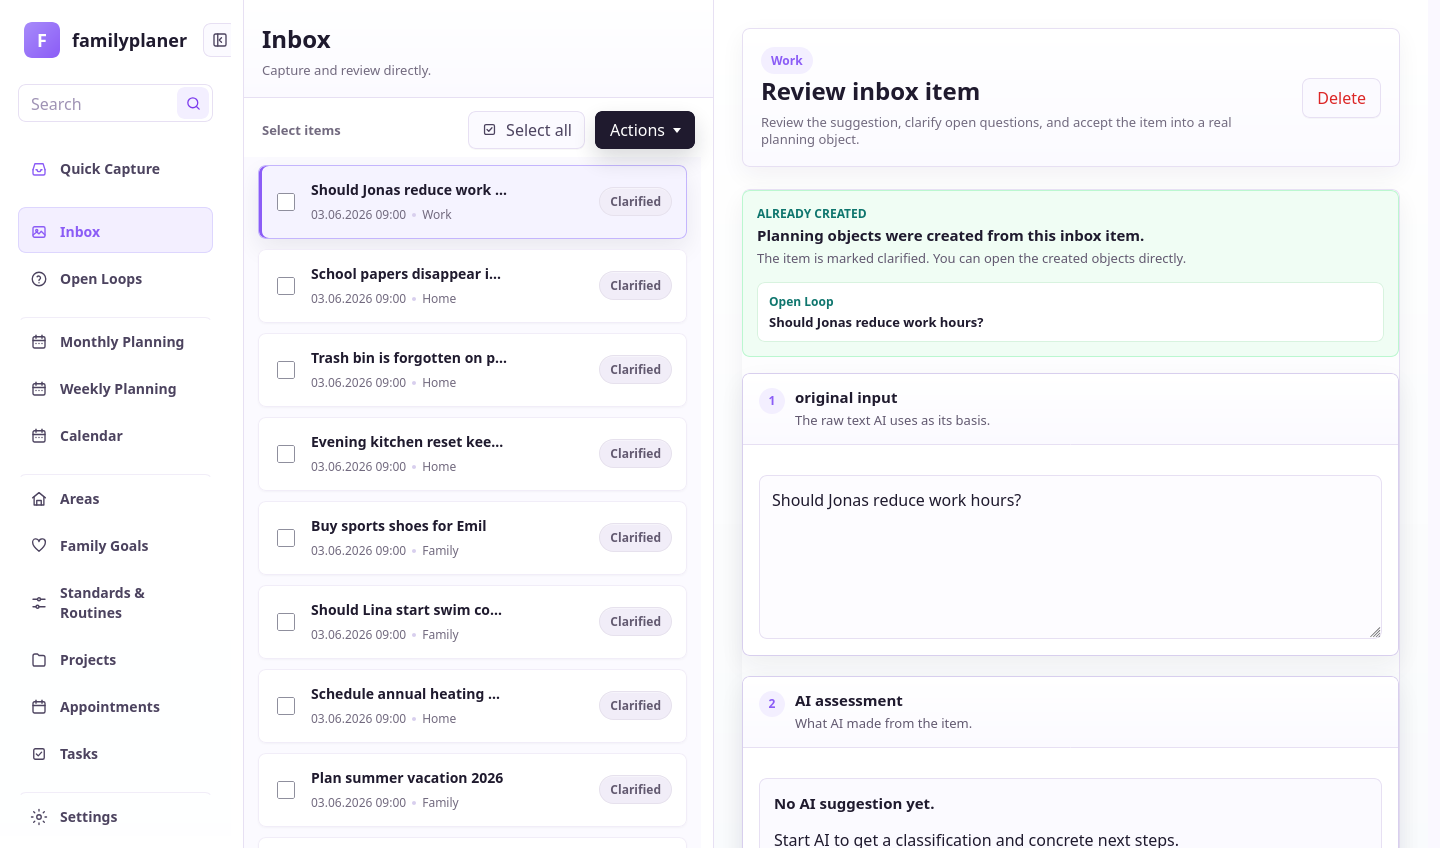This screenshot has height=848, width=1440.
Task: Click the Work category tag
Action: coord(786,60)
